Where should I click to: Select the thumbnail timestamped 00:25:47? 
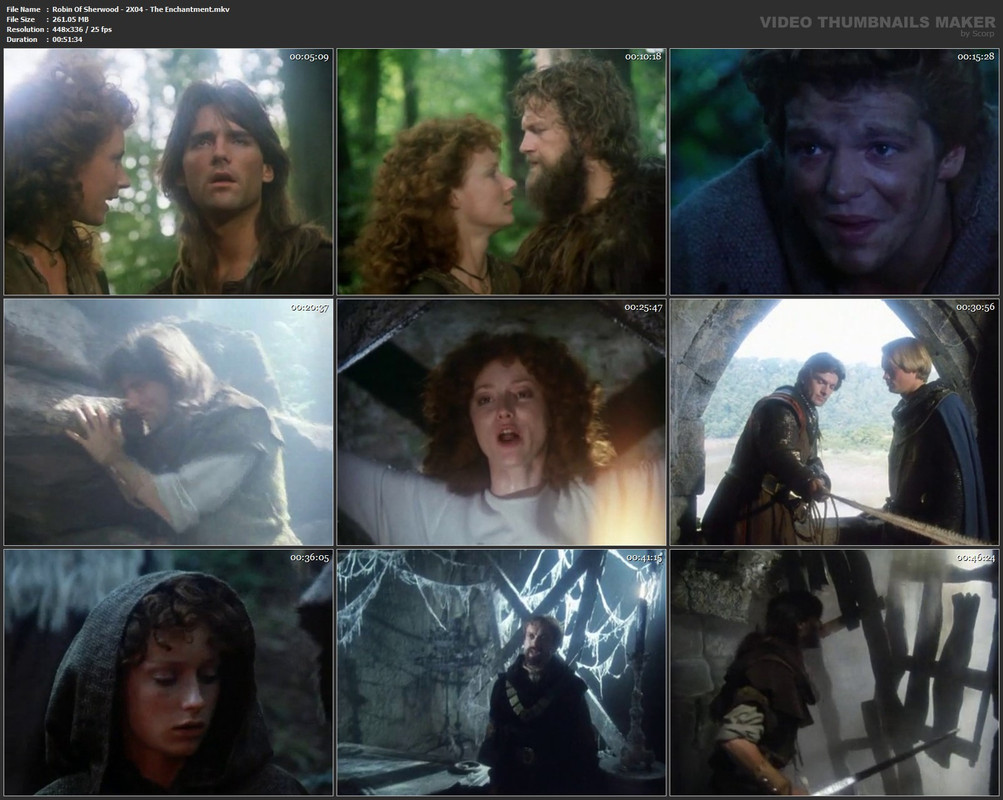click(502, 422)
